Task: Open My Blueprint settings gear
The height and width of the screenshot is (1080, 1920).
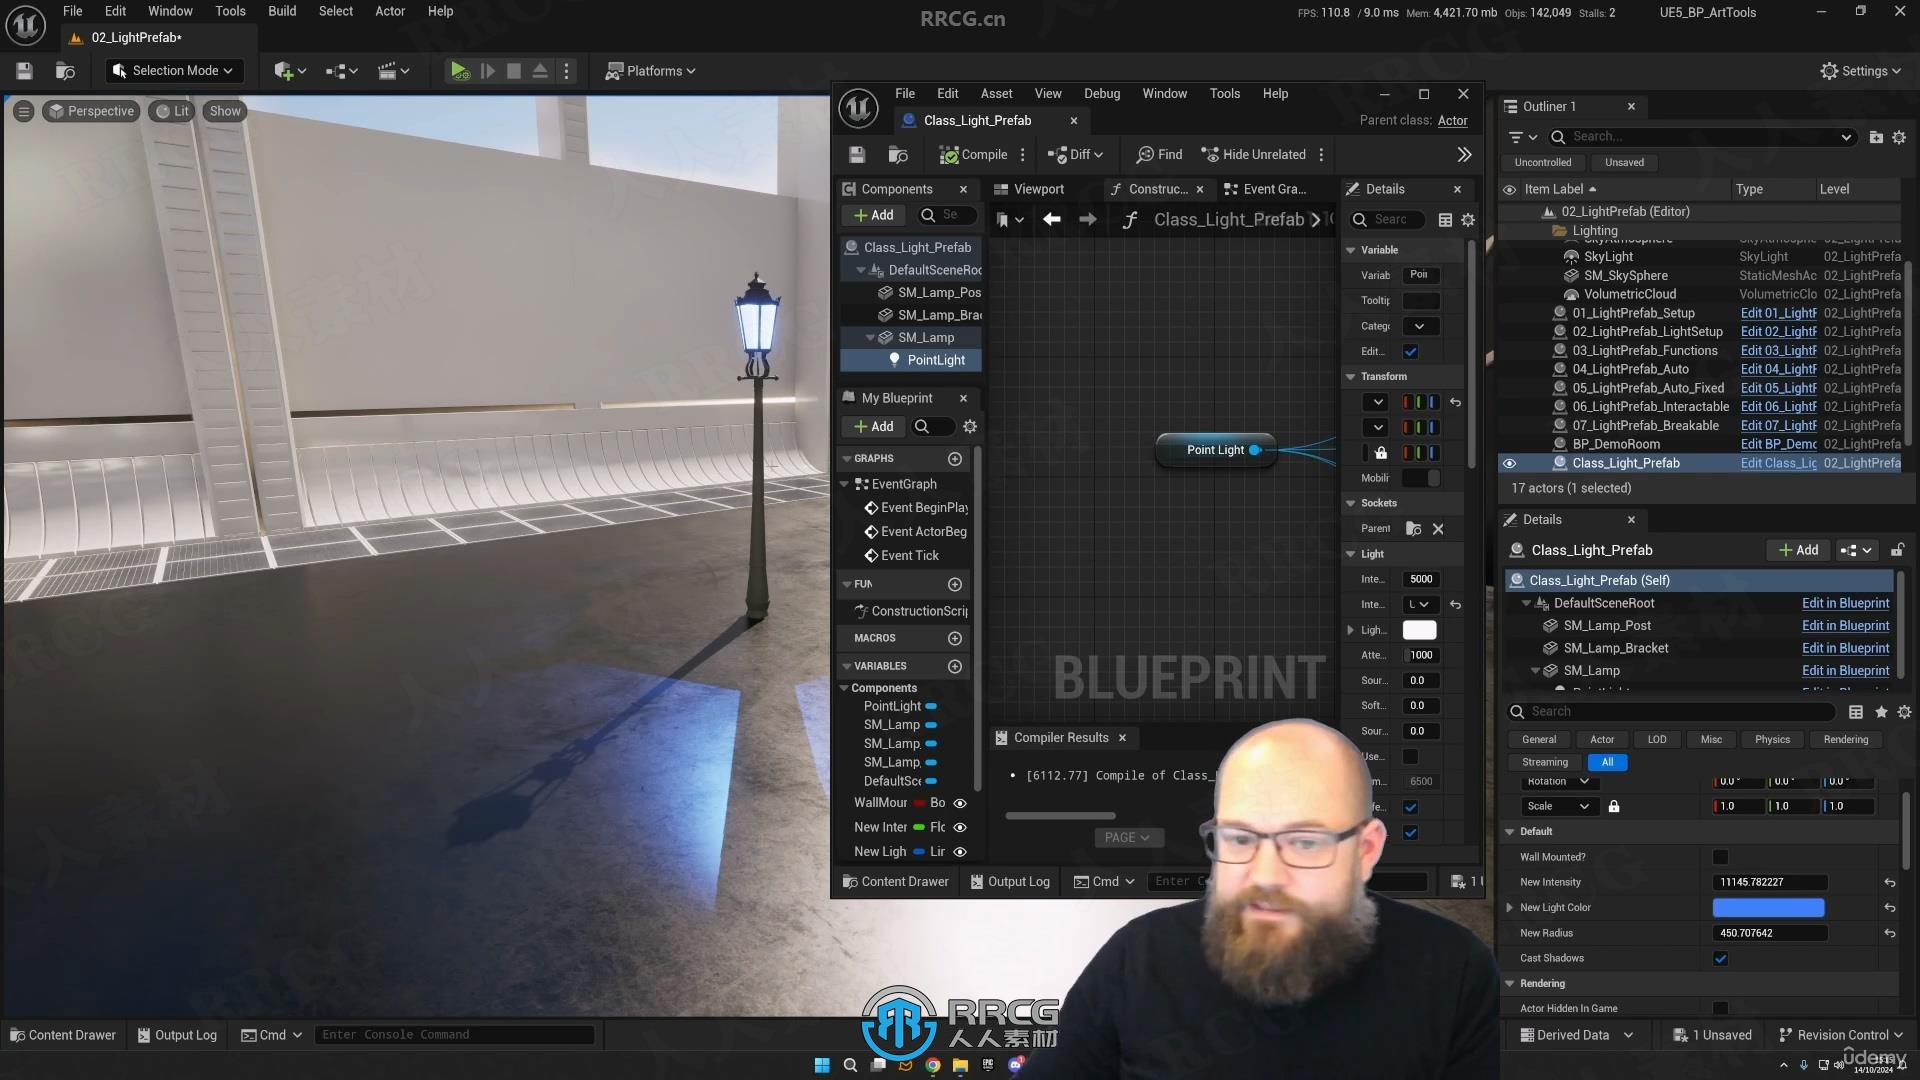Action: click(x=969, y=427)
